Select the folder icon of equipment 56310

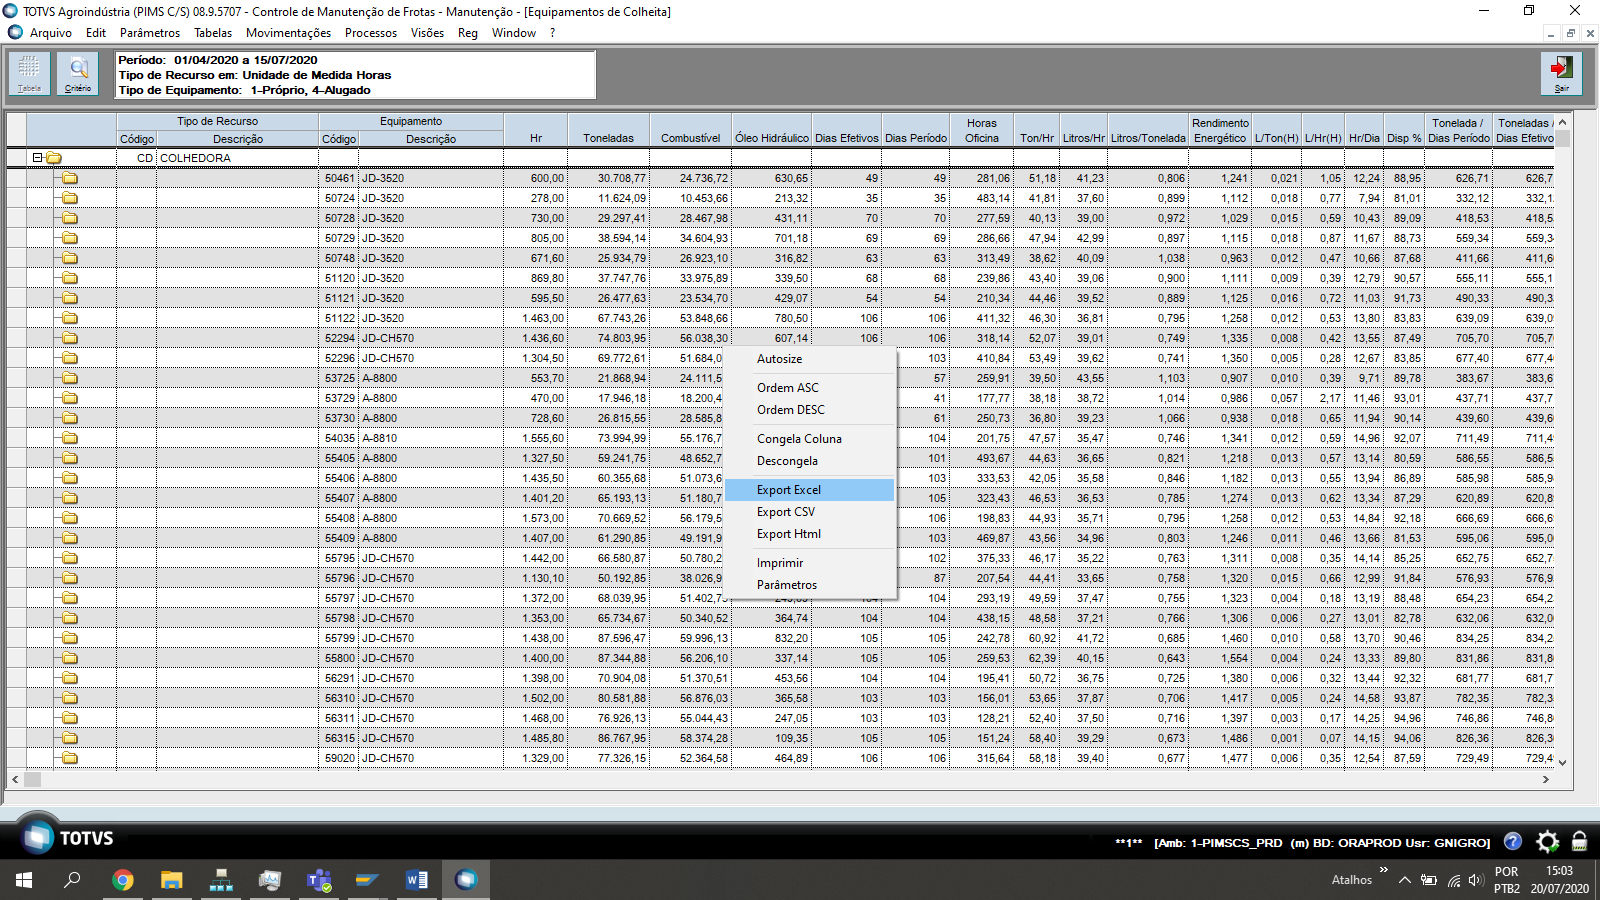point(70,698)
